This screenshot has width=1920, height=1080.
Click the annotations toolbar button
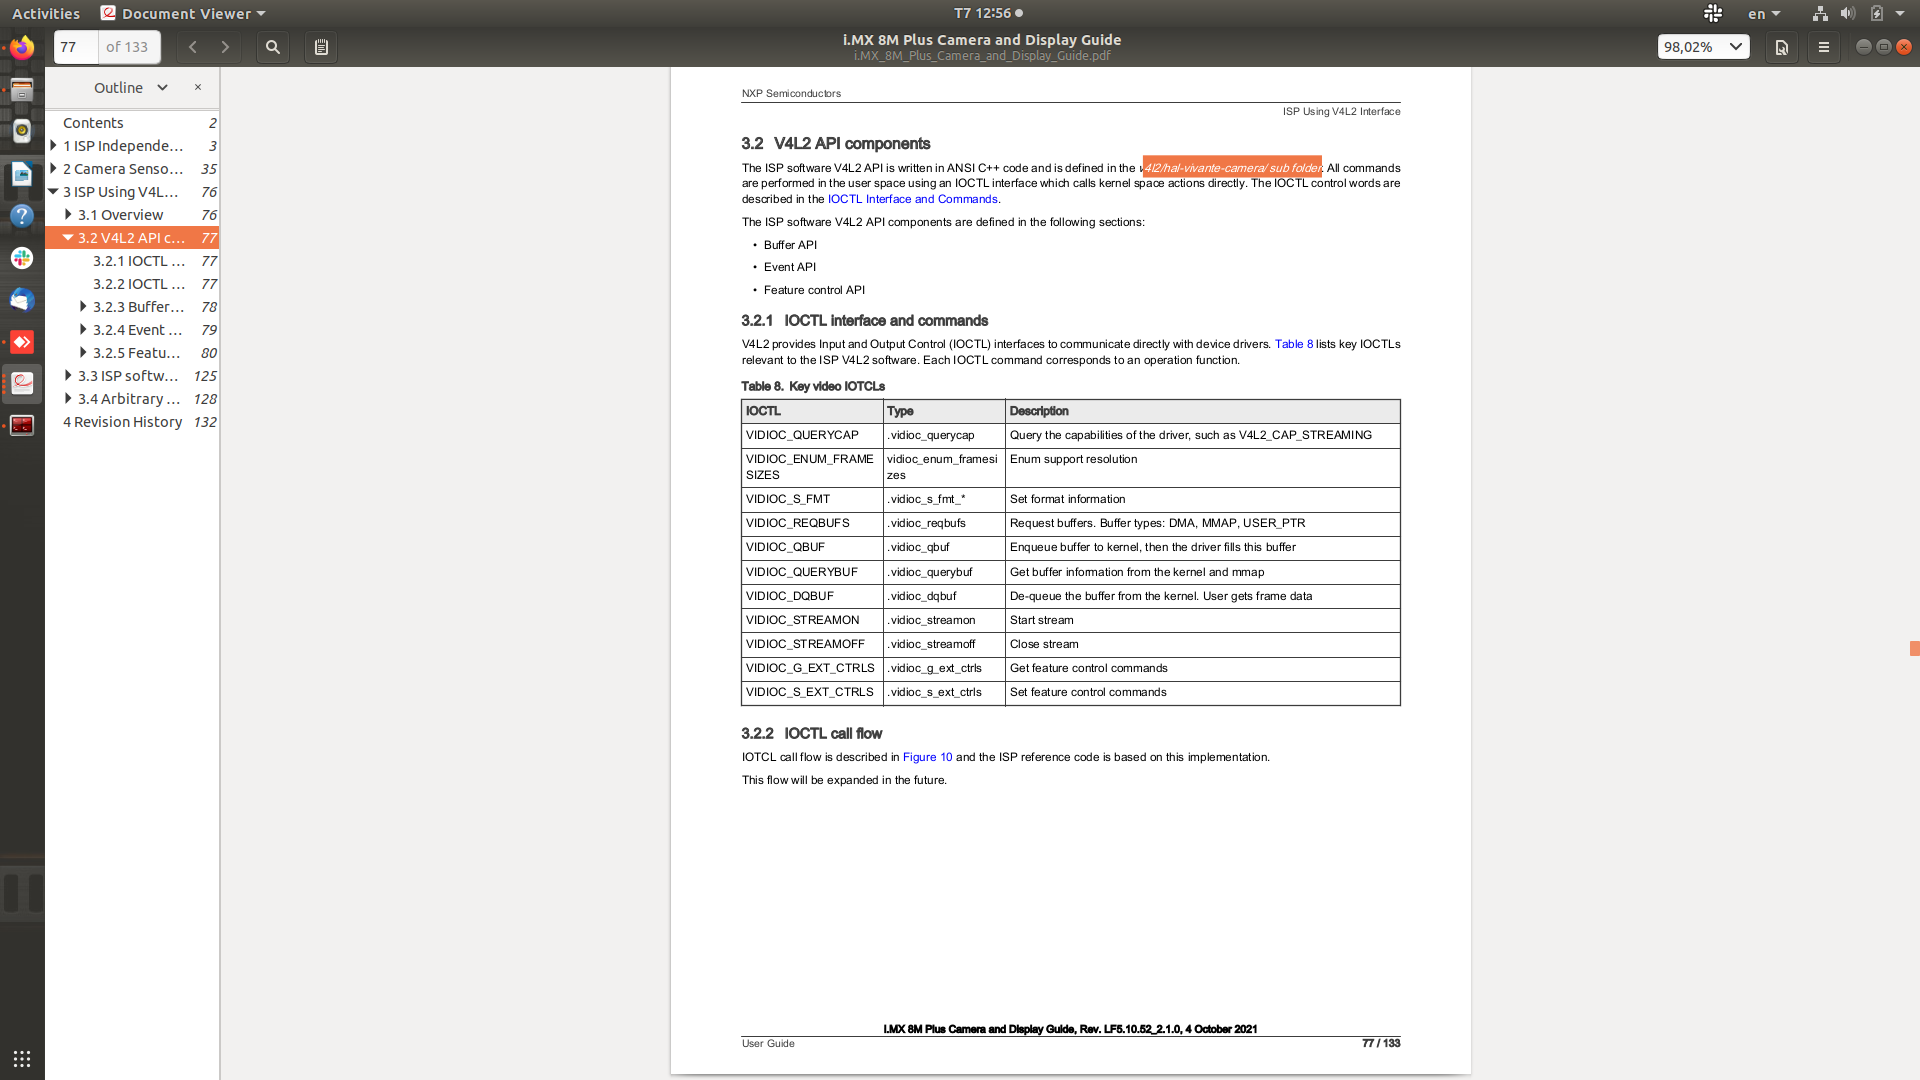pos(321,47)
